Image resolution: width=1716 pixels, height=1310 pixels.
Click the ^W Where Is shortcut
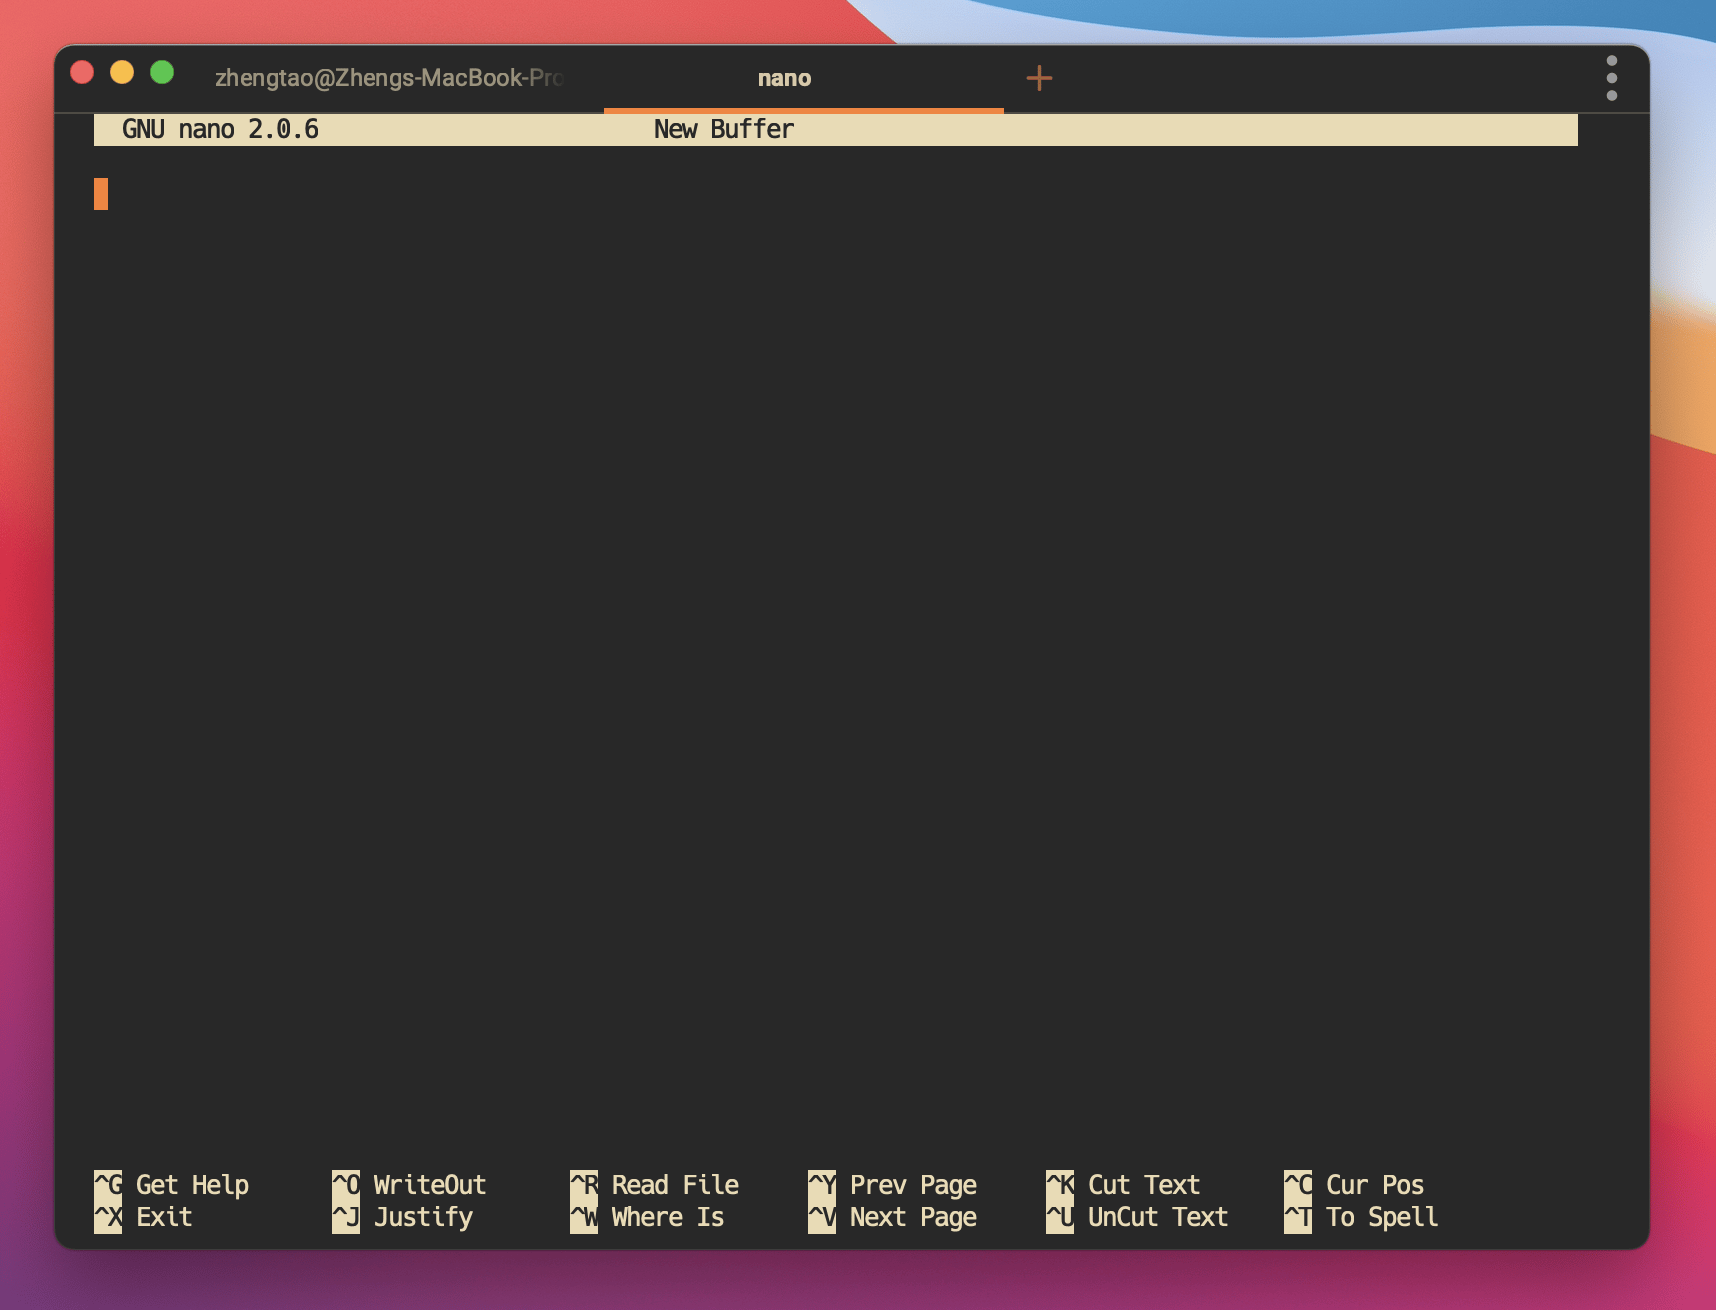click(x=647, y=1217)
